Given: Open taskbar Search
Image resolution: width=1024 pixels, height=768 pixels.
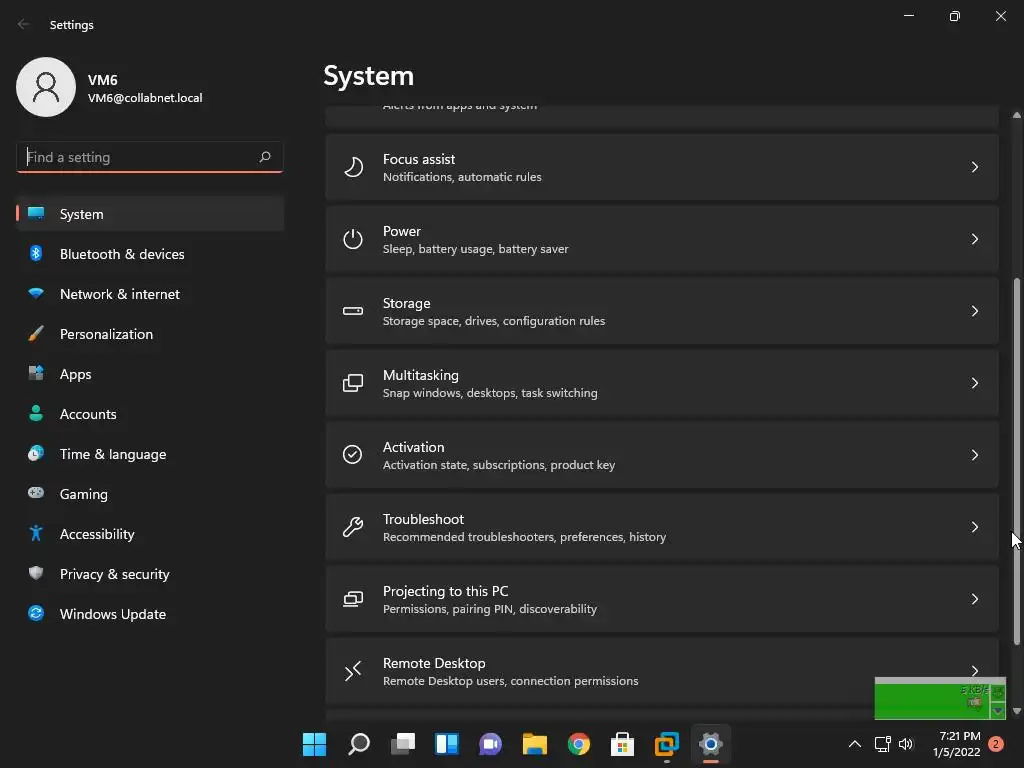Looking at the screenshot, I should pyautogui.click(x=359, y=744).
